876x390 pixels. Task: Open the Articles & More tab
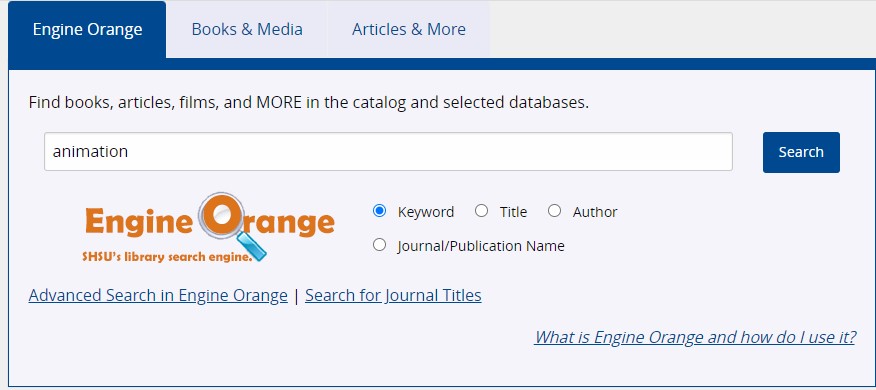coord(409,29)
